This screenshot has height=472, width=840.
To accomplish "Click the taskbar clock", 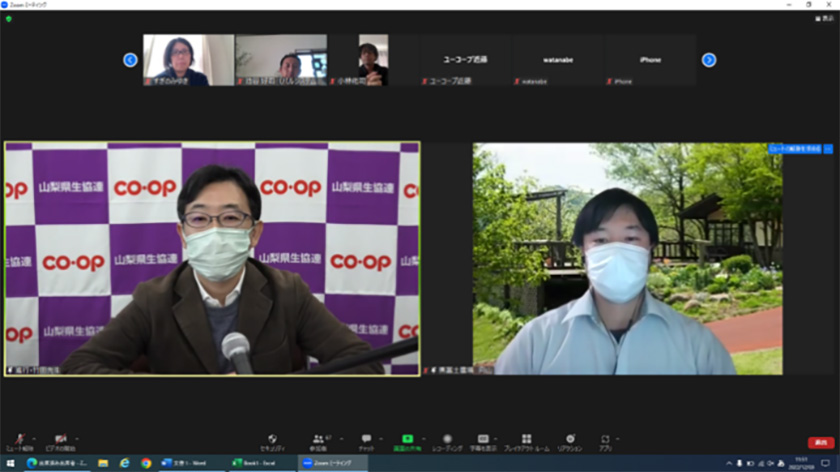I will [x=801, y=463].
